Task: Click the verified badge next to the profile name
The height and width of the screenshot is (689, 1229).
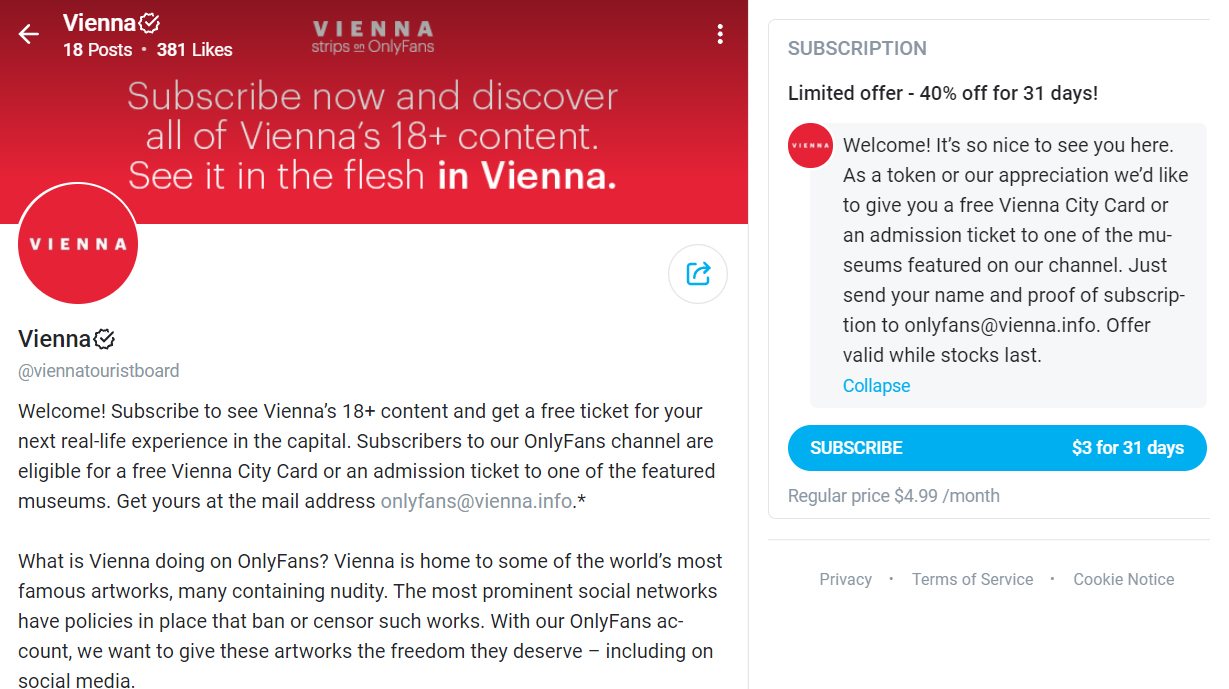Action: [x=105, y=339]
